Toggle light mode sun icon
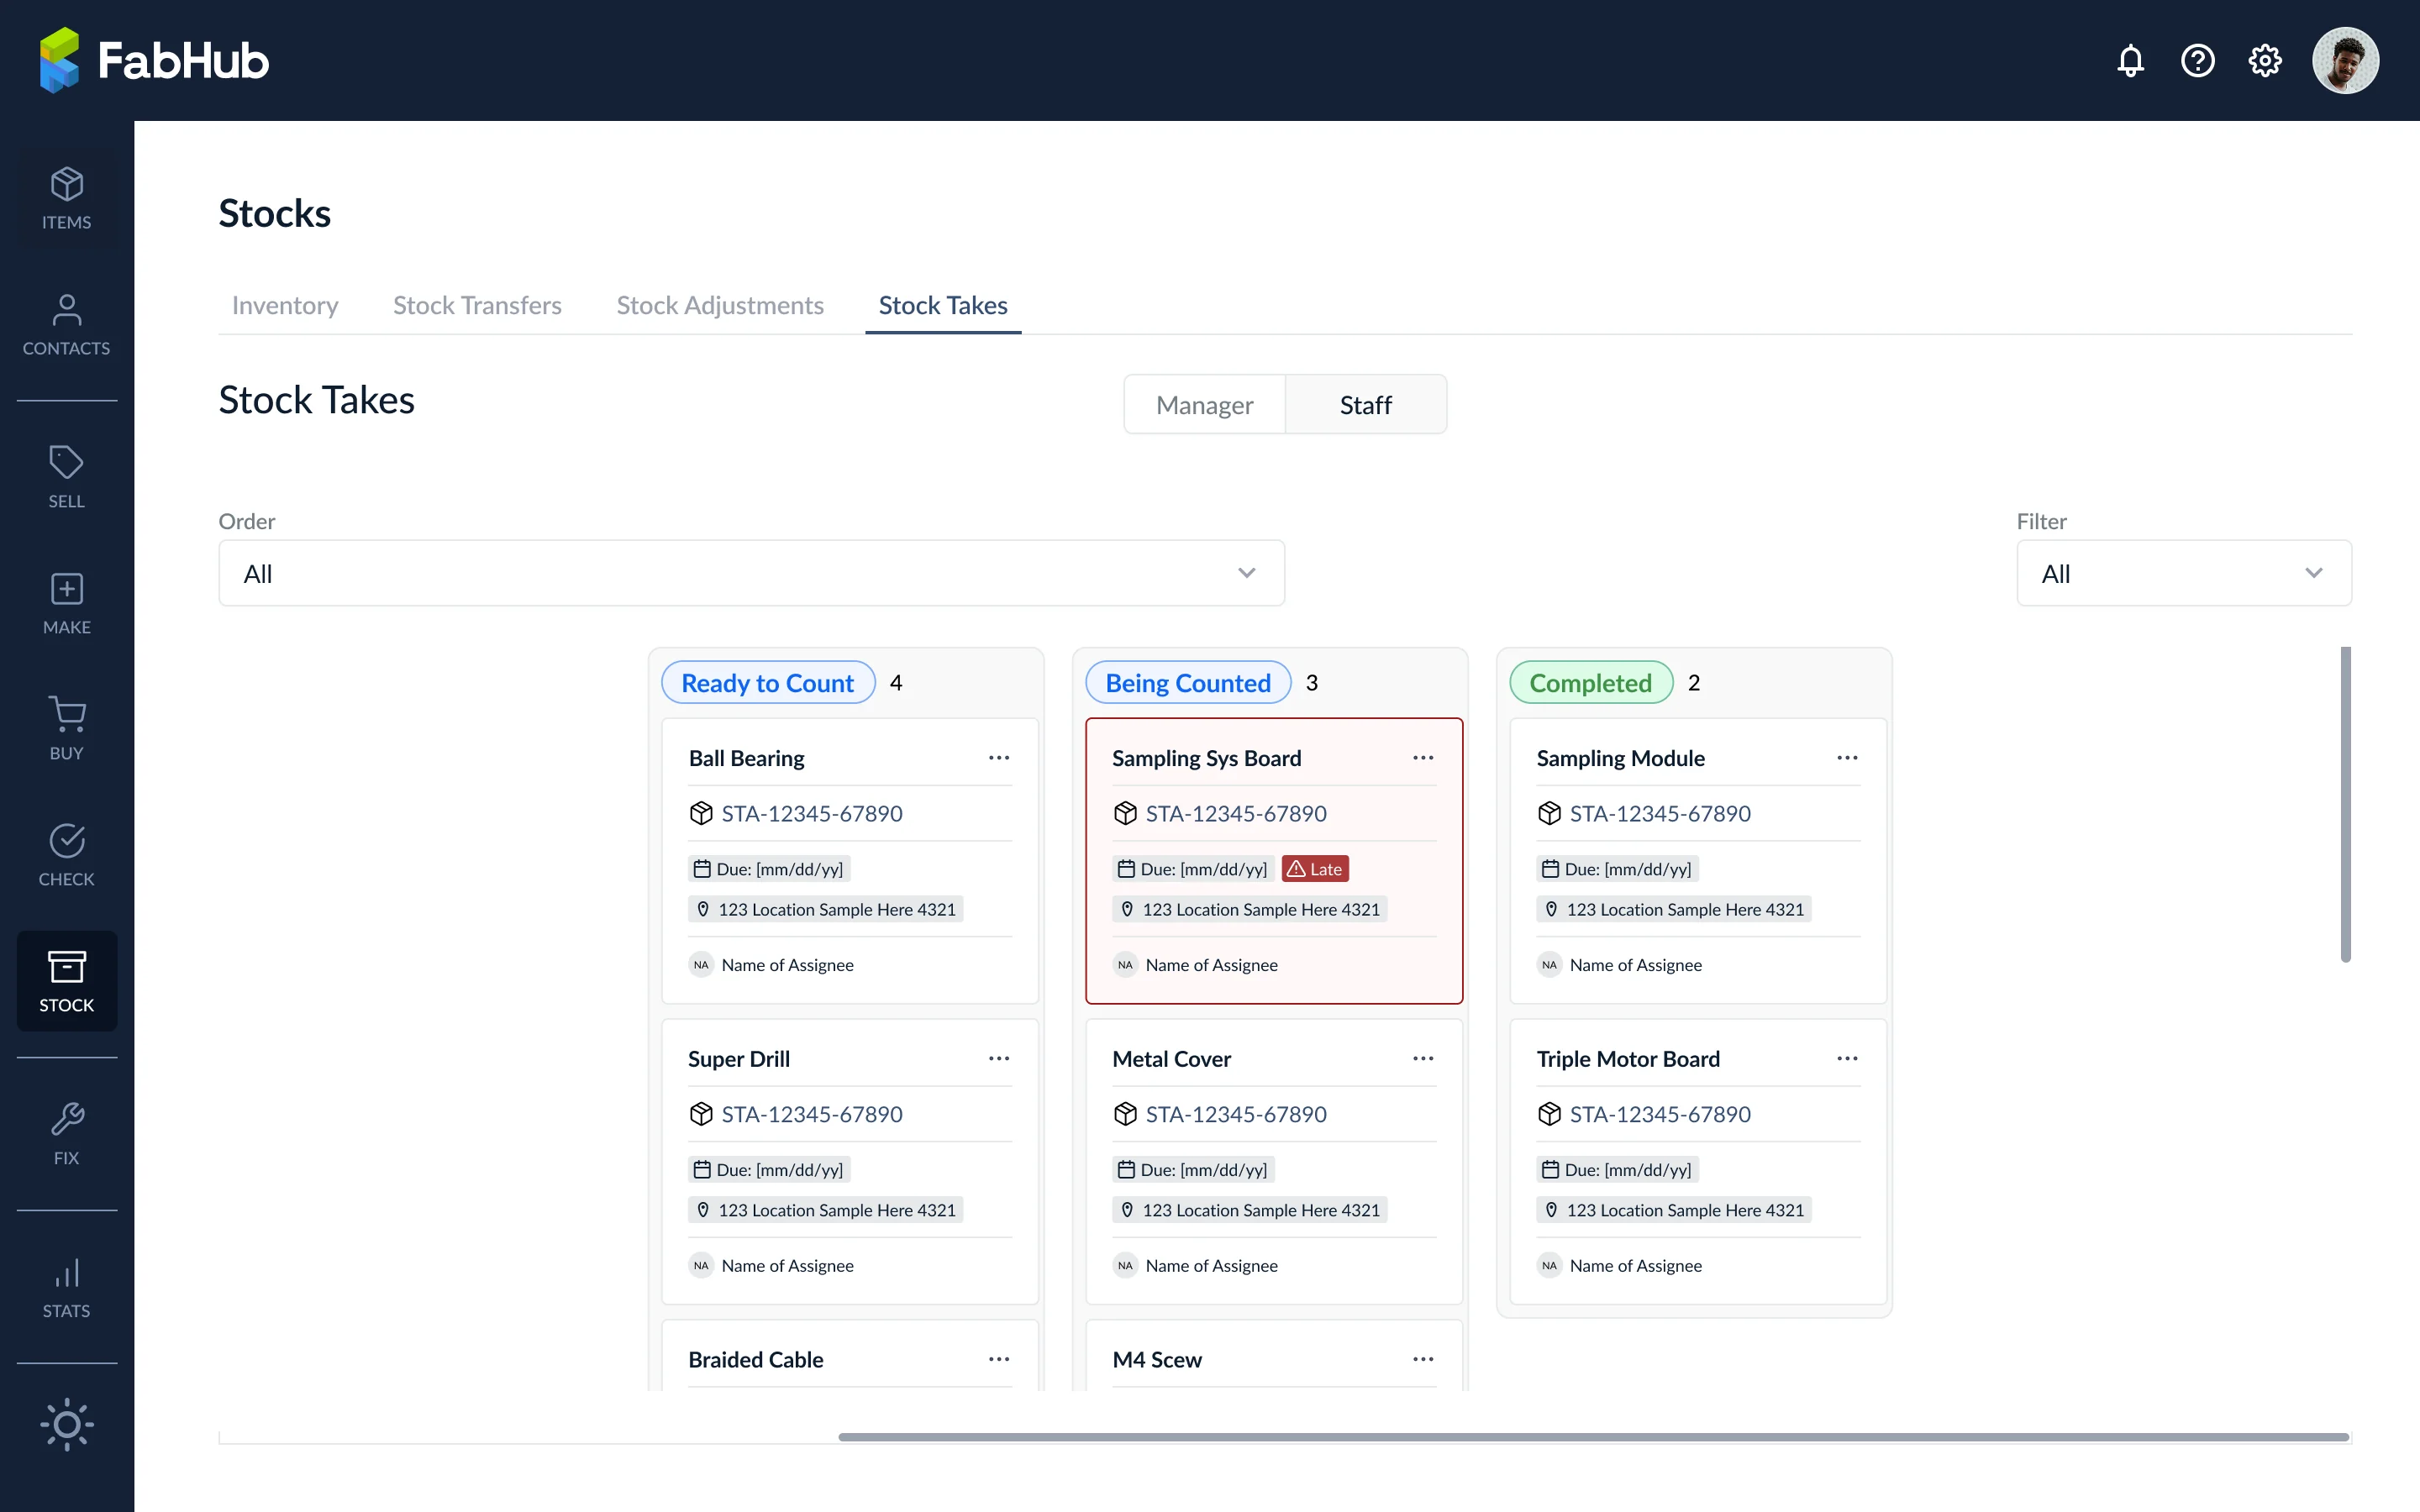The image size is (2420, 1512). (67, 1424)
